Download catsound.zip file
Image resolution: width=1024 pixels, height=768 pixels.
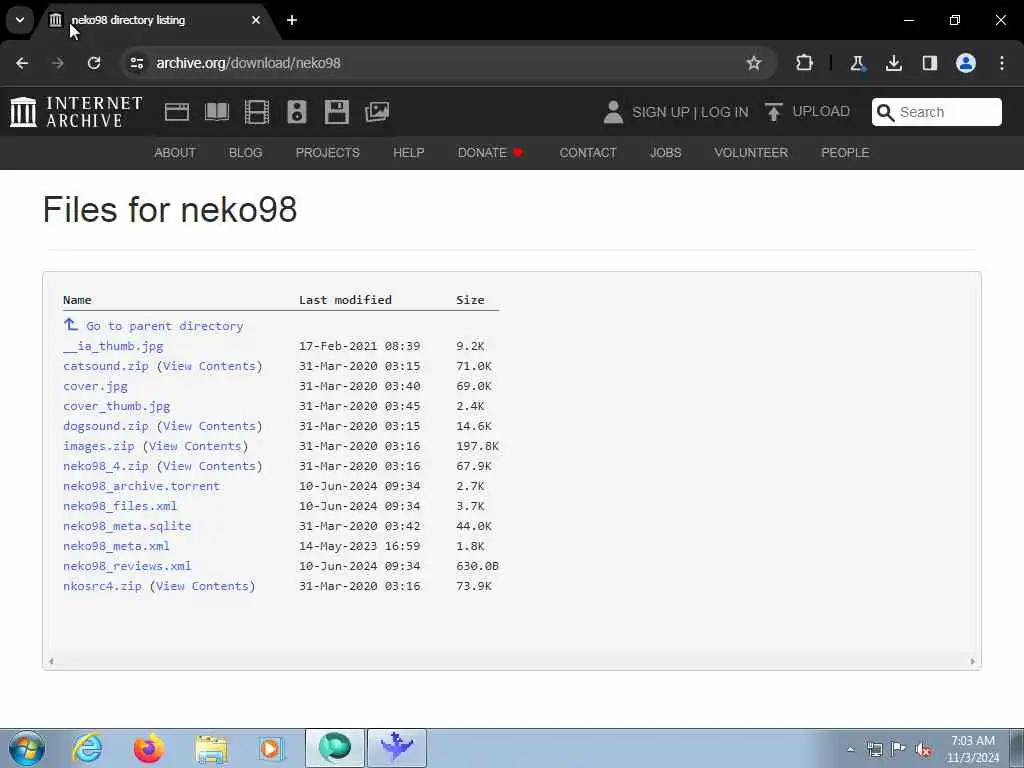(106, 366)
